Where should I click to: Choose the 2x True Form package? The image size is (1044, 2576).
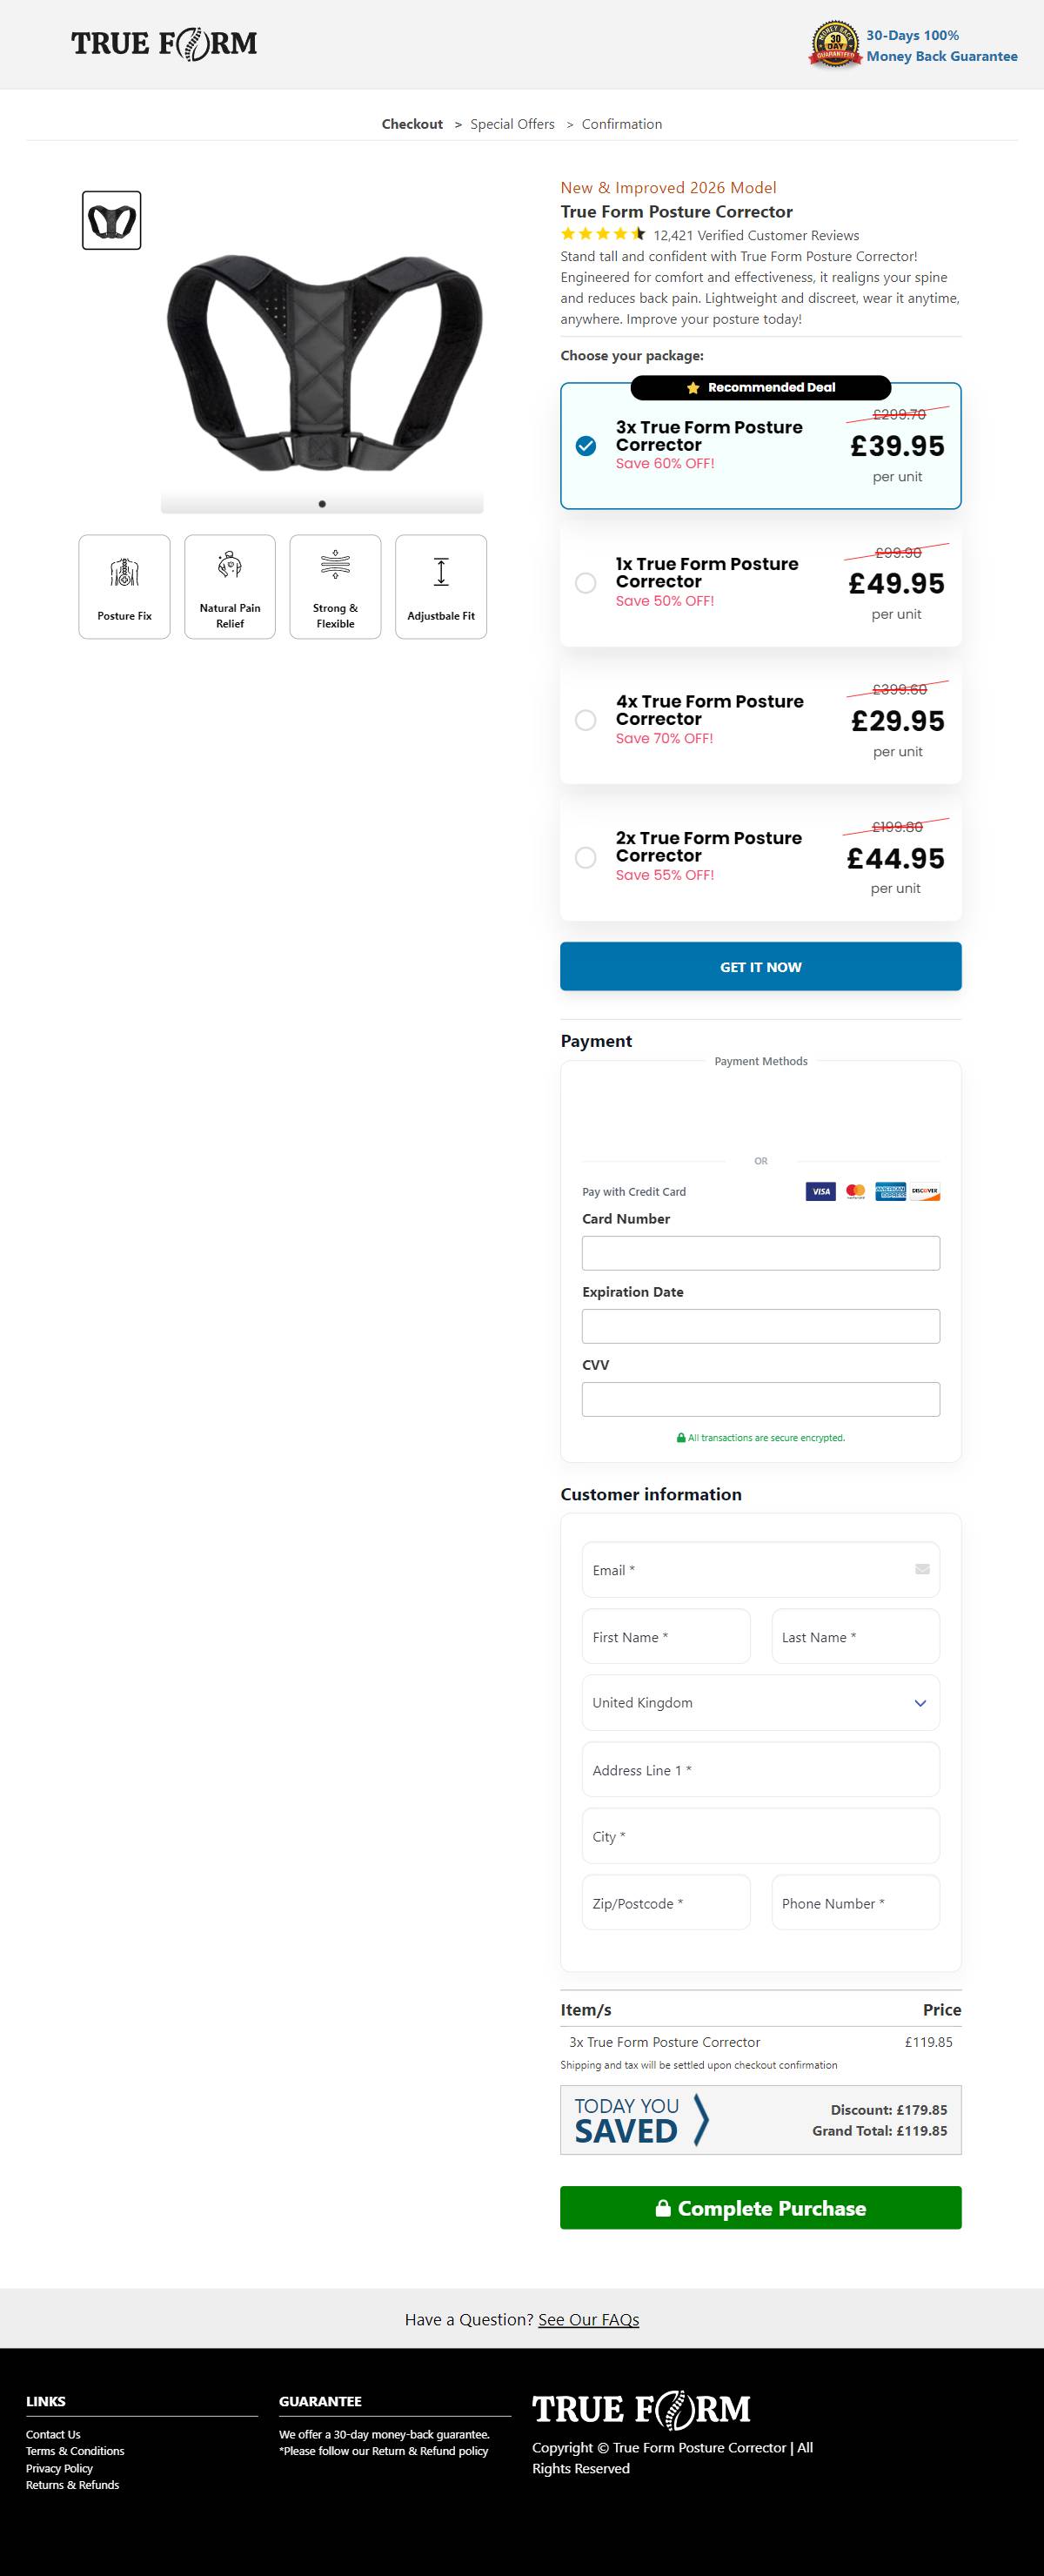tap(586, 857)
